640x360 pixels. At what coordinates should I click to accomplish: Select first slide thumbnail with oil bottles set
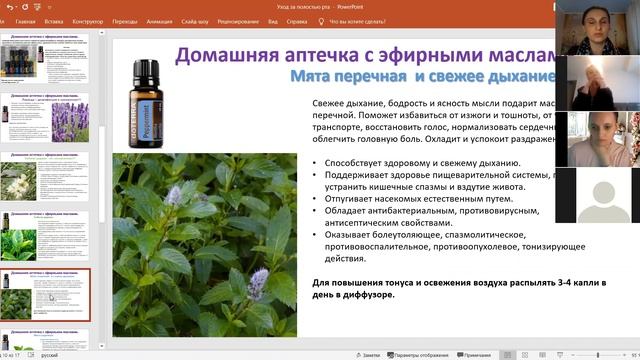pos(44,59)
